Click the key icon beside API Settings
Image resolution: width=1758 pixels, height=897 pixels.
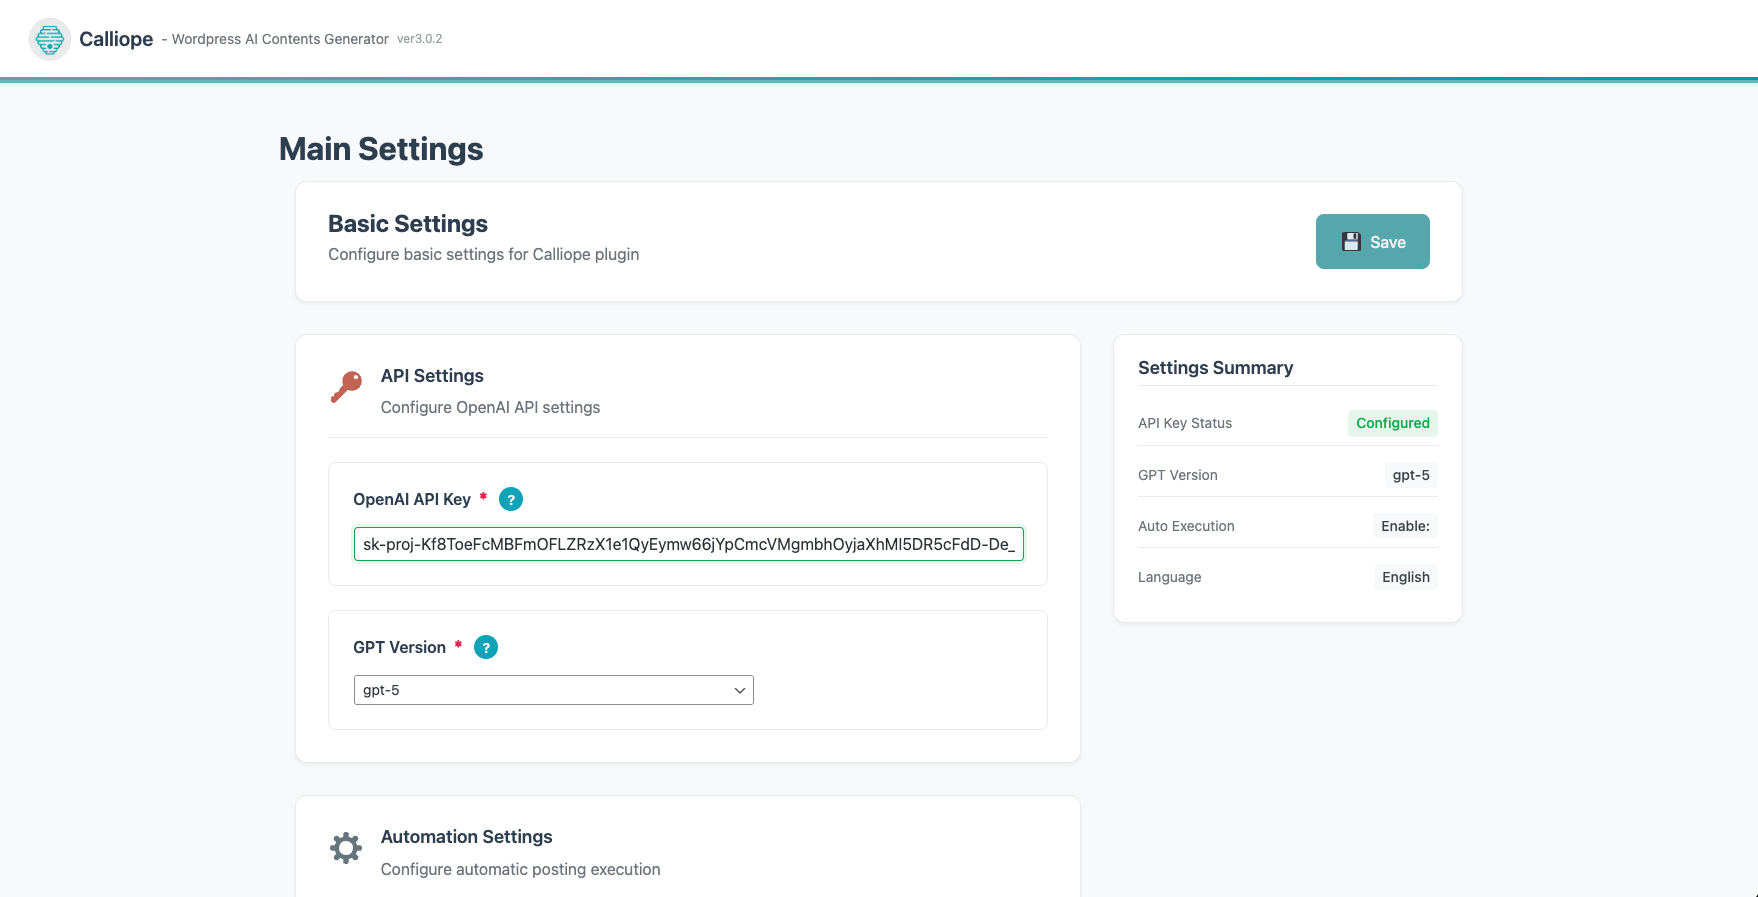click(x=346, y=387)
